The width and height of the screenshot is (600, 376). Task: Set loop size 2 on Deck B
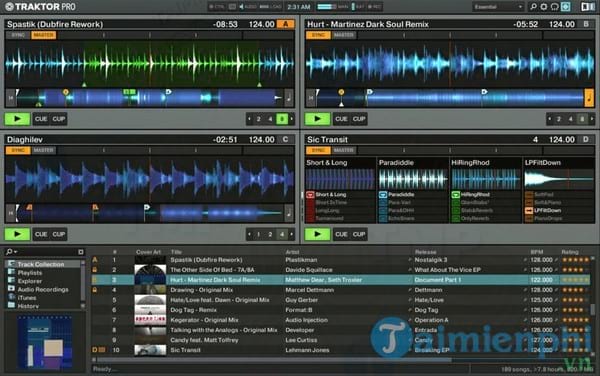point(559,119)
